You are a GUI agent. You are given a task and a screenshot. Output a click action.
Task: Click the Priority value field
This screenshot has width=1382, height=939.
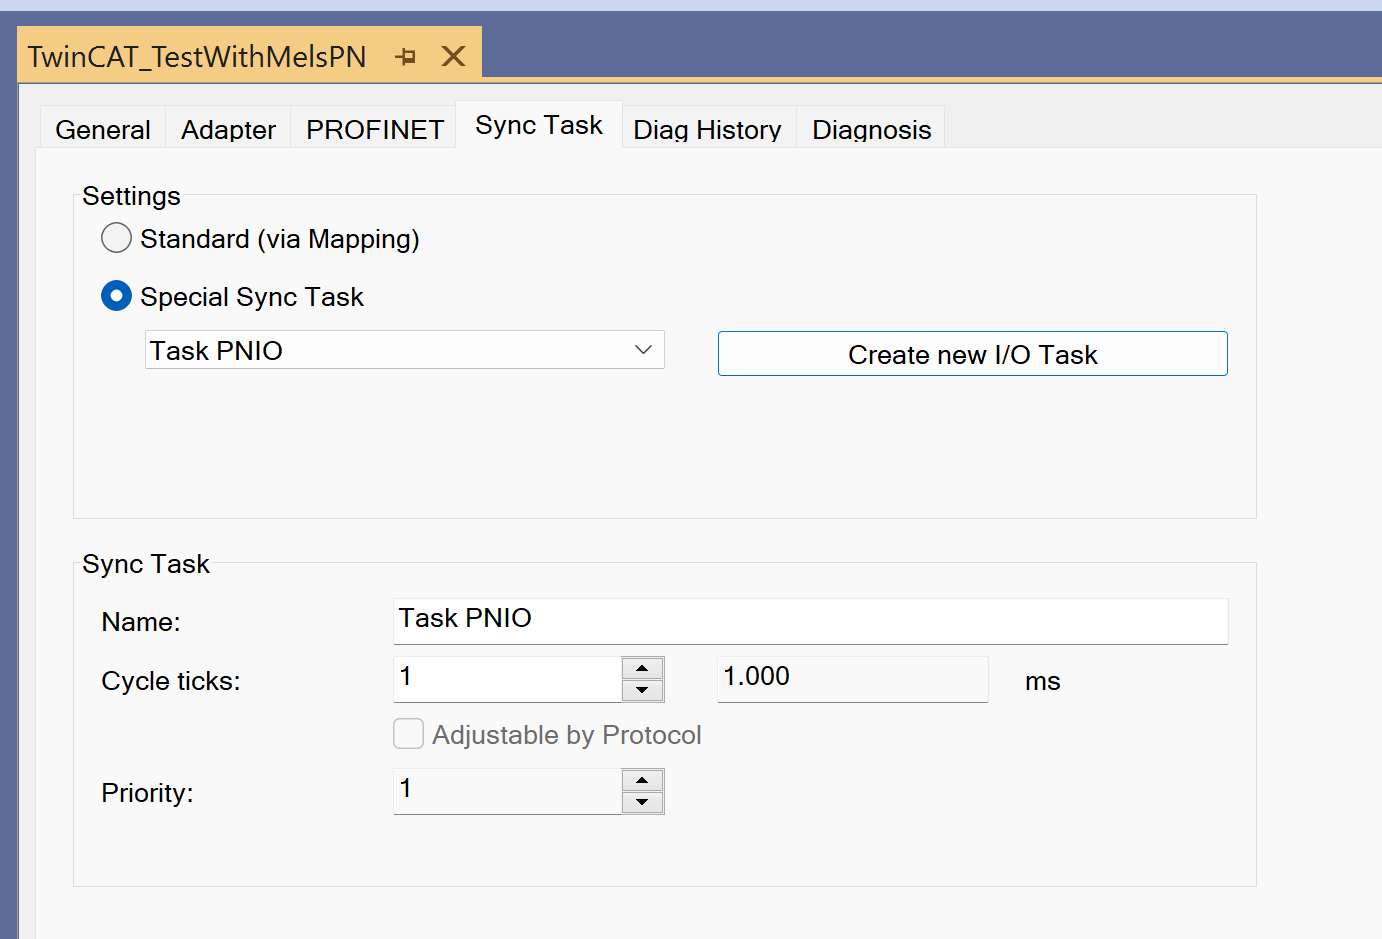[x=508, y=791]
